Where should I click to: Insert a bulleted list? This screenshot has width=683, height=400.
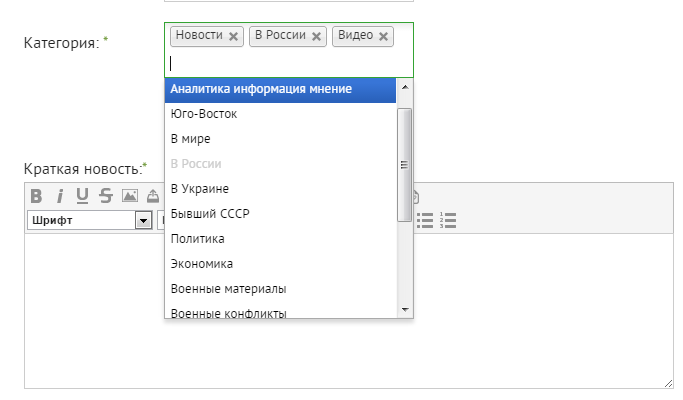tap(425, 220)
